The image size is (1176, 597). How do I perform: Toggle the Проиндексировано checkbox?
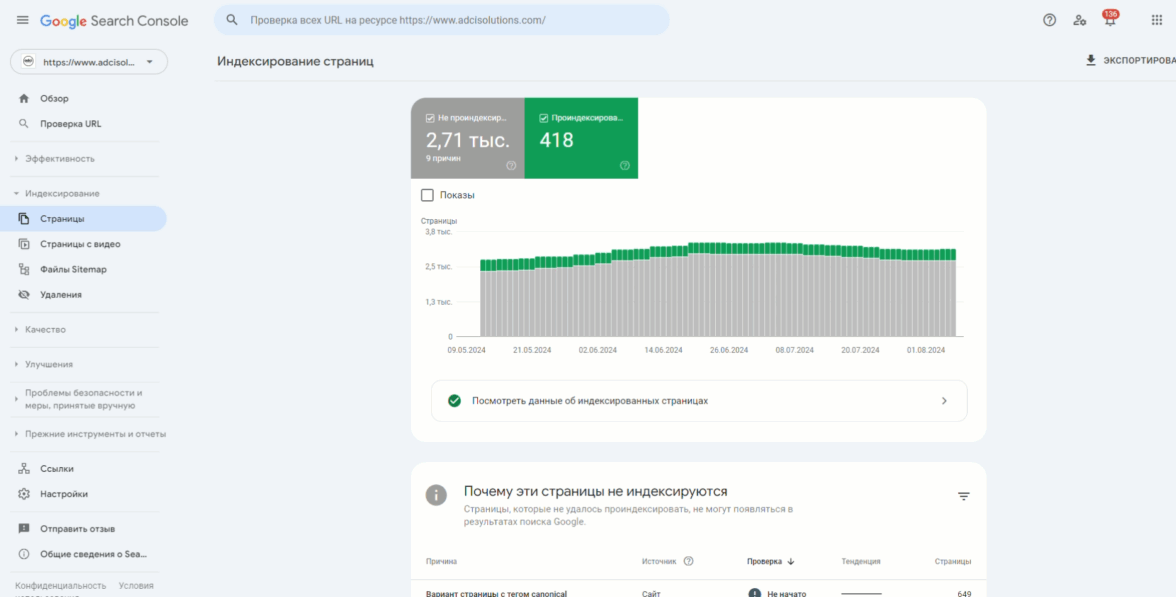544,117
